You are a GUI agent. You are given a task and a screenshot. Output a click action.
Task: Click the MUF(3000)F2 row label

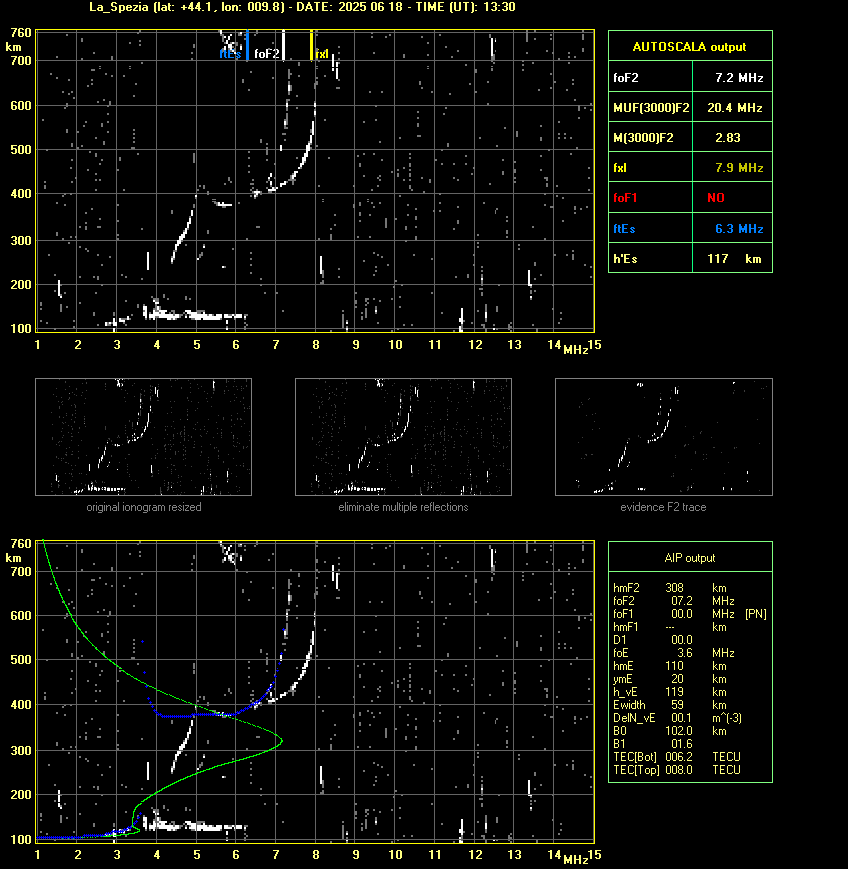[651, 108]
